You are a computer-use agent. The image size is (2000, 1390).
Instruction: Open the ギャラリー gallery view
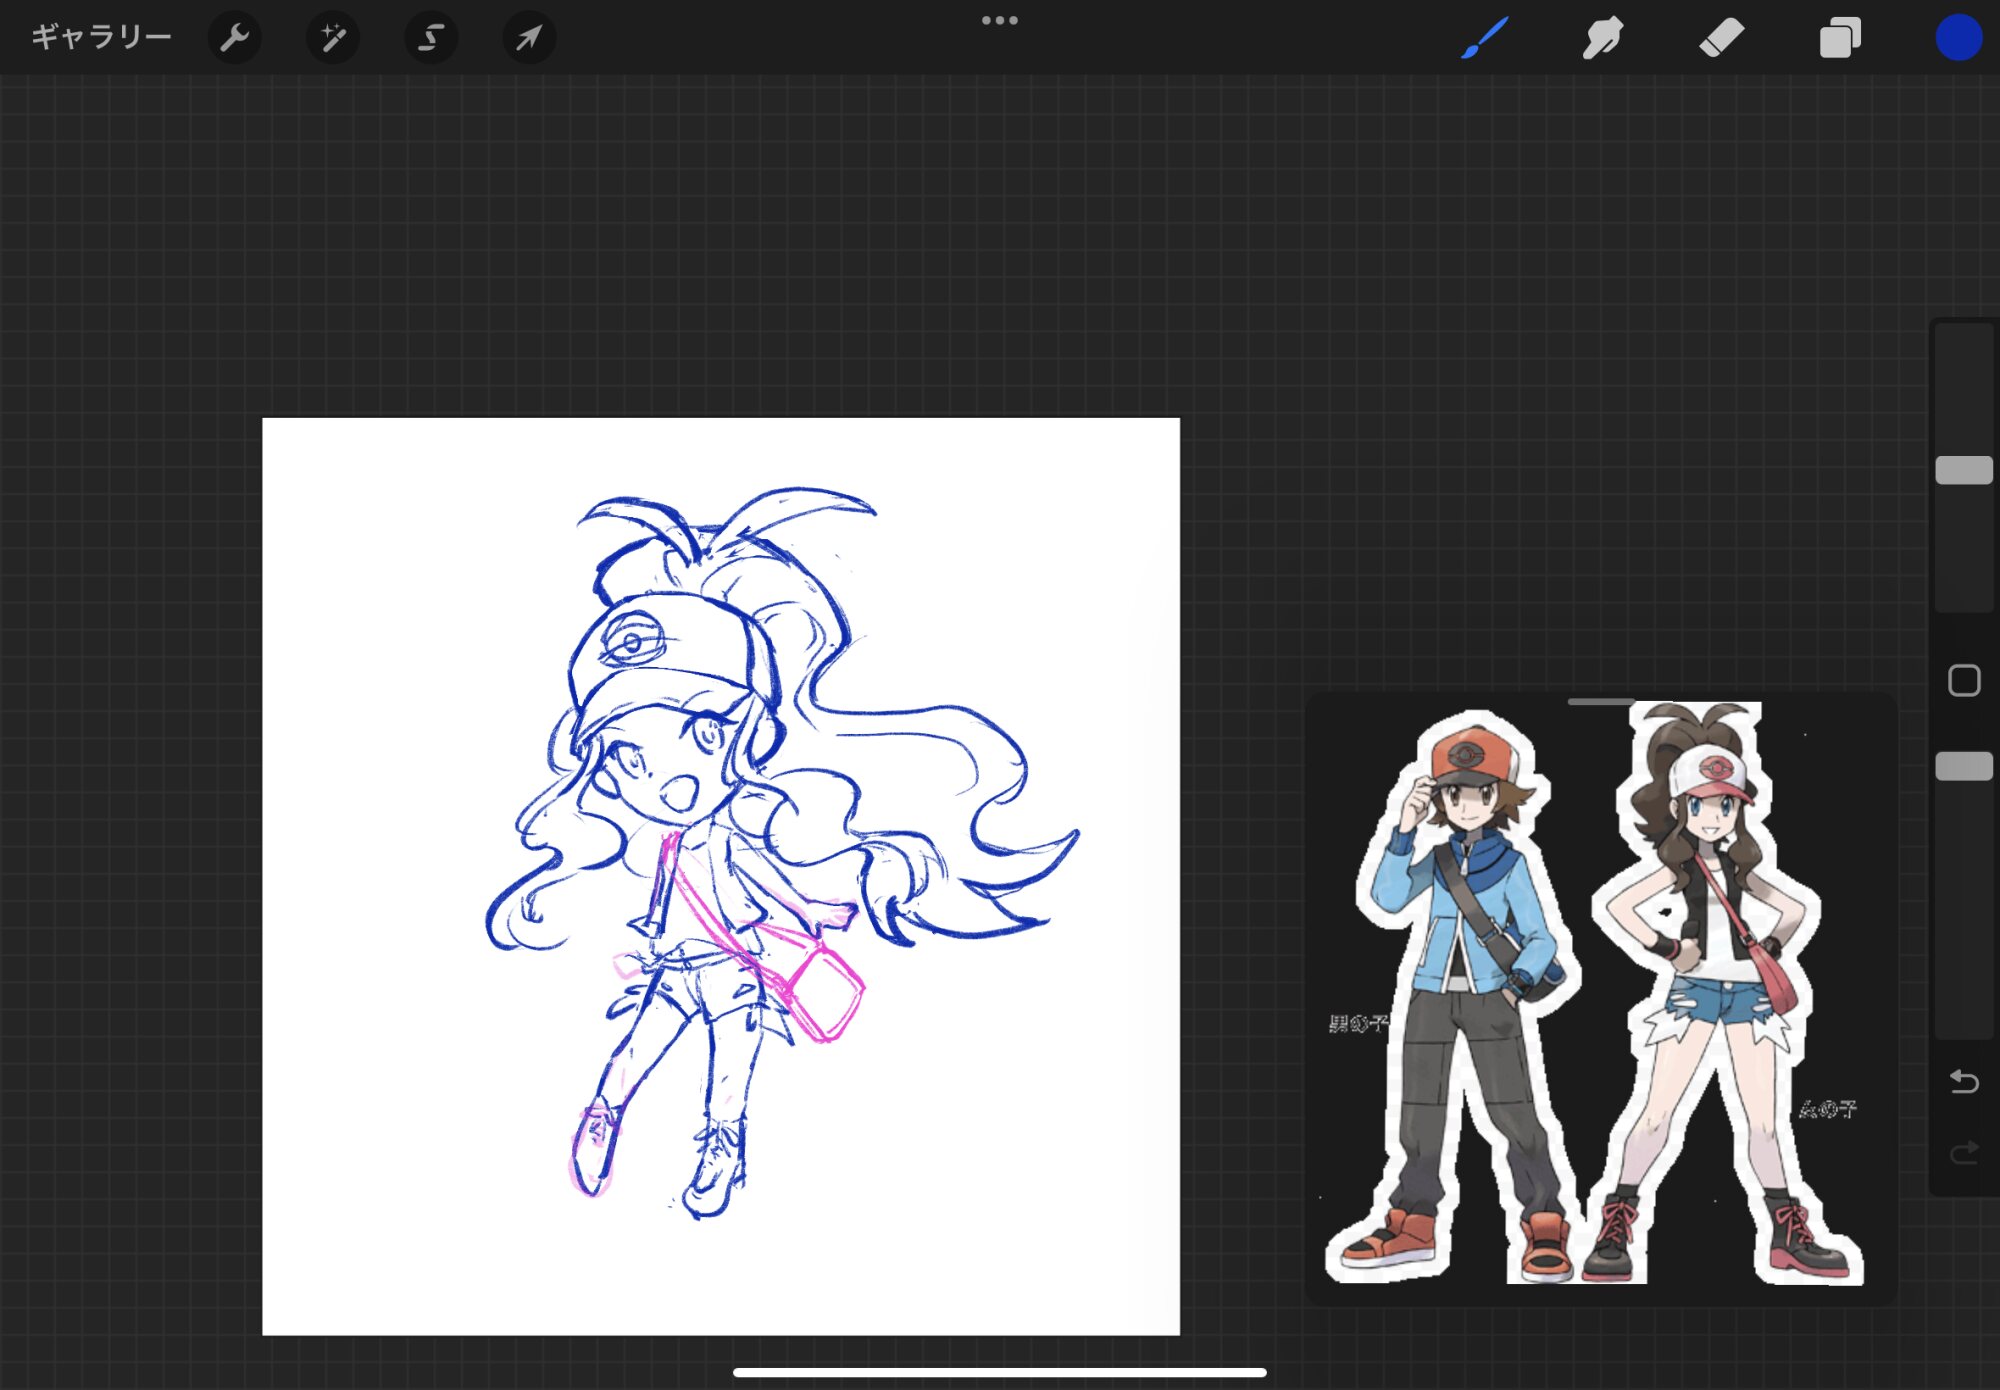tap(101, 37)
